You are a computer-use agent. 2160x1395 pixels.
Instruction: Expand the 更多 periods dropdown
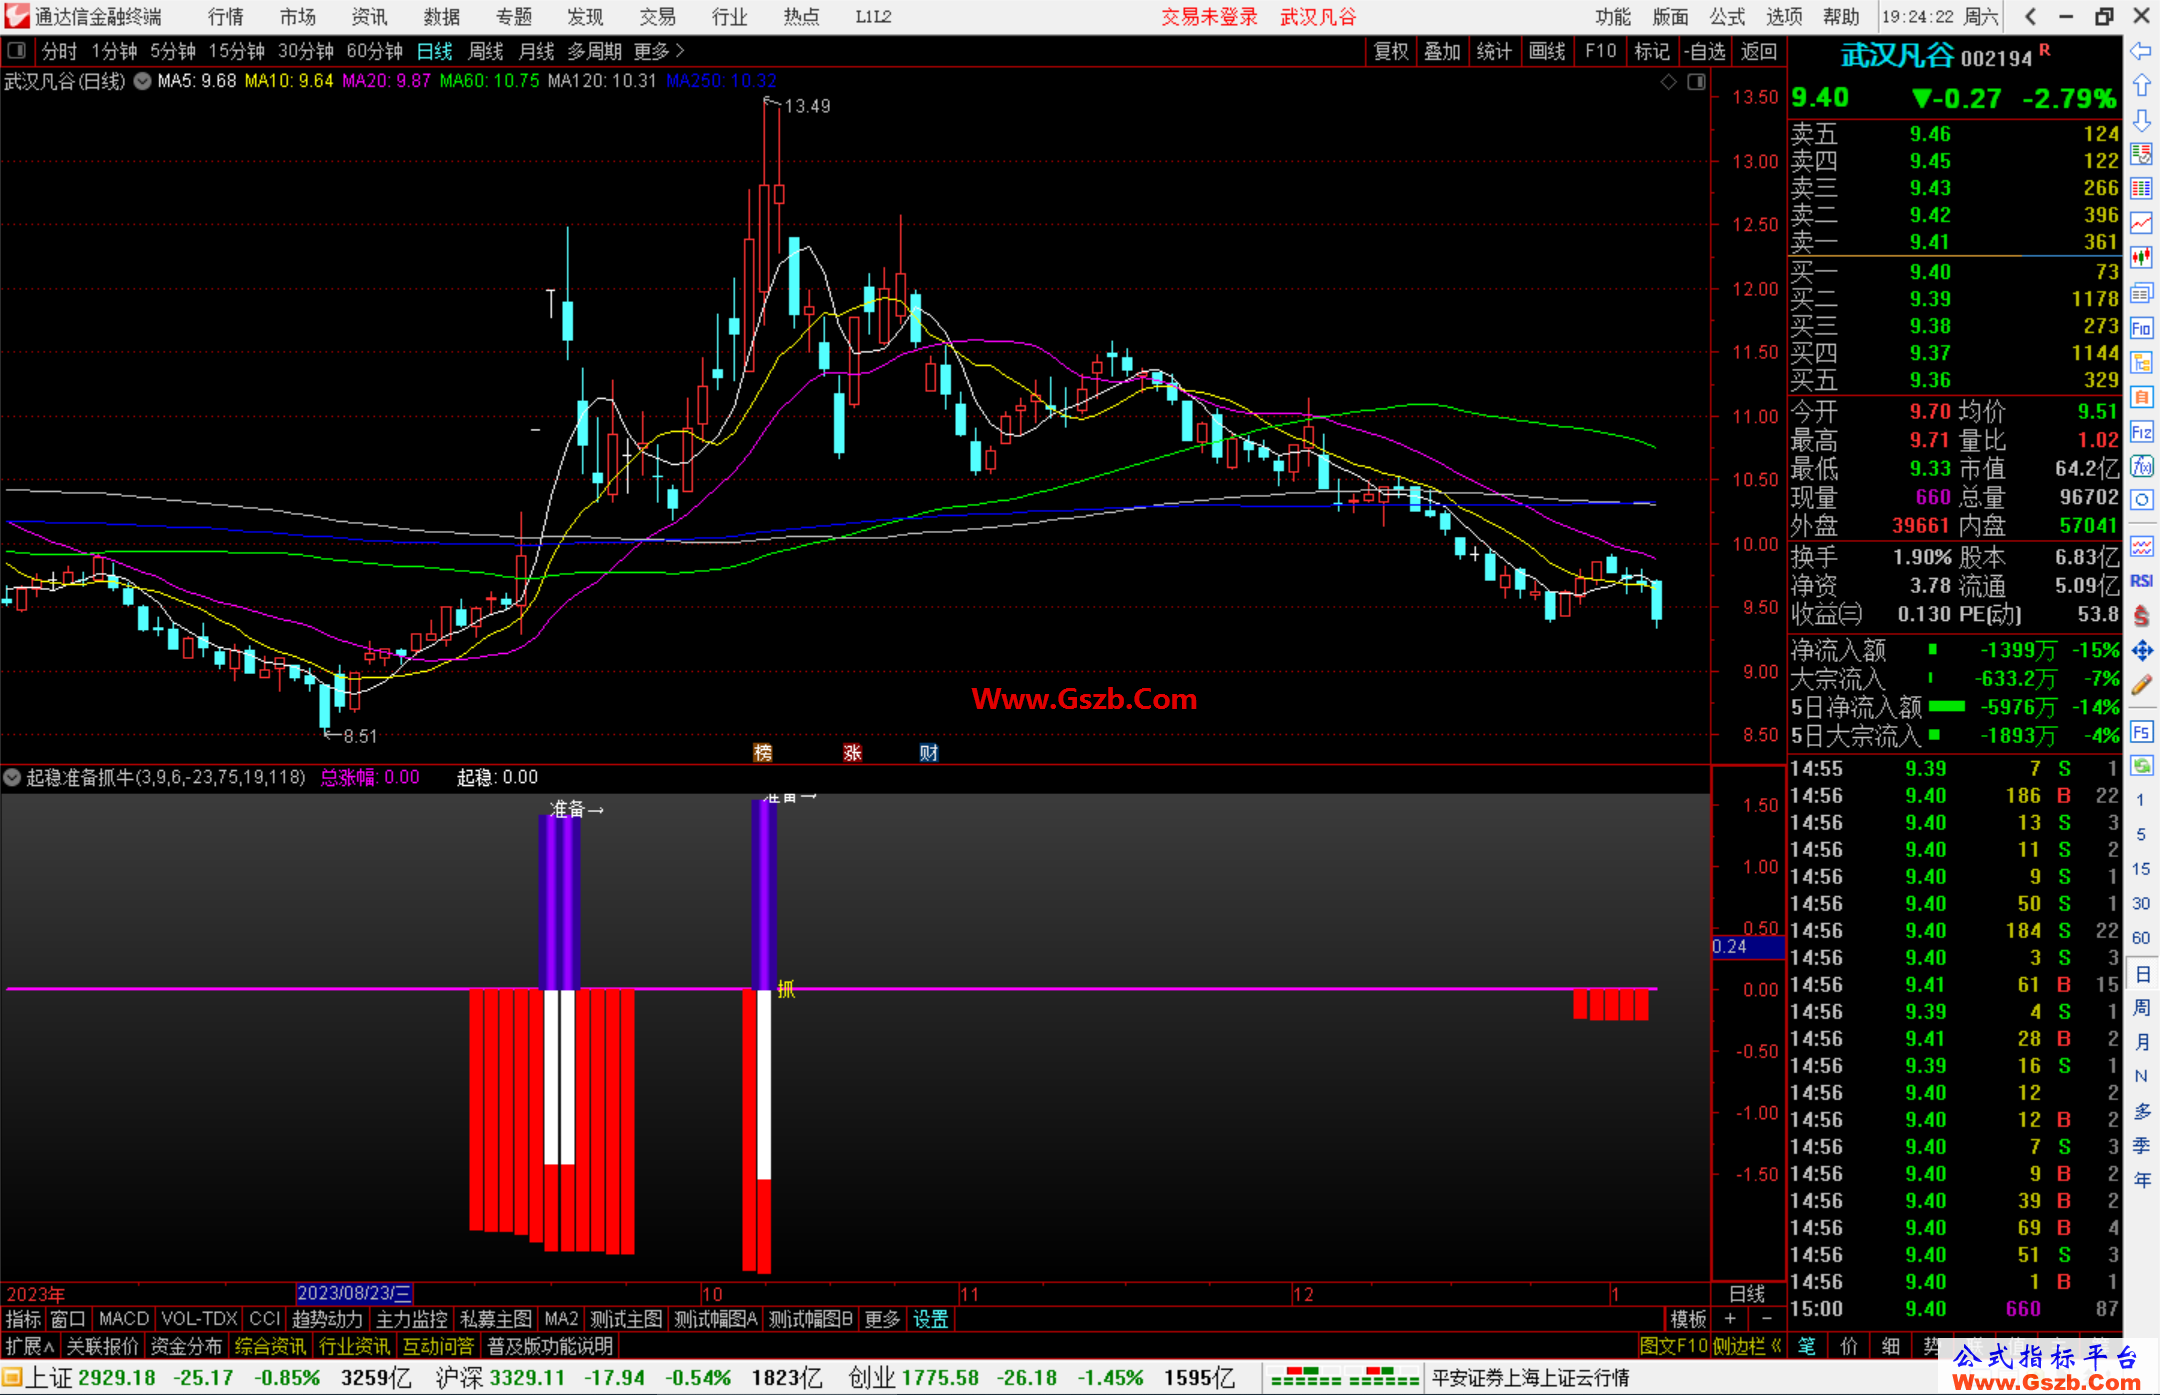[658, 51]
